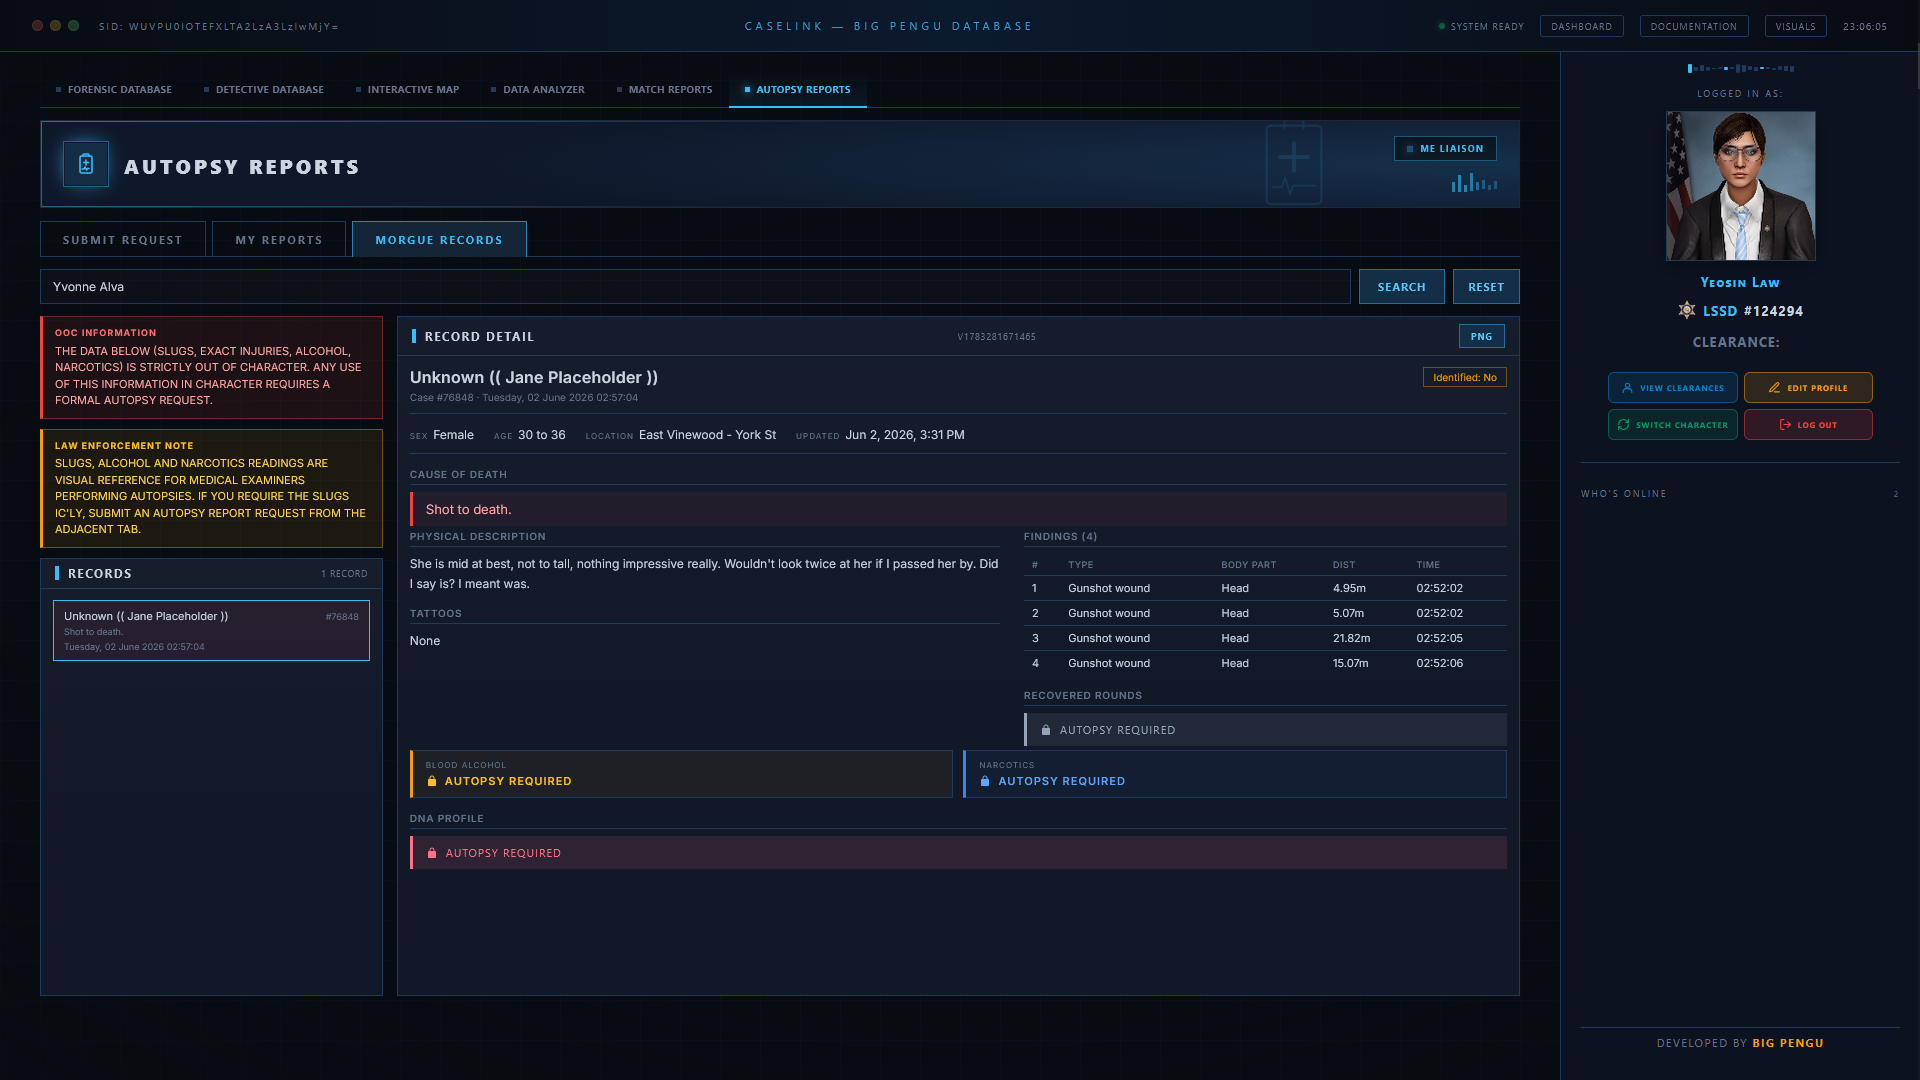This screenshot has height=1080, width=1920.
Task: Click the ME Liaison badge button
Action: point(1445,149)
